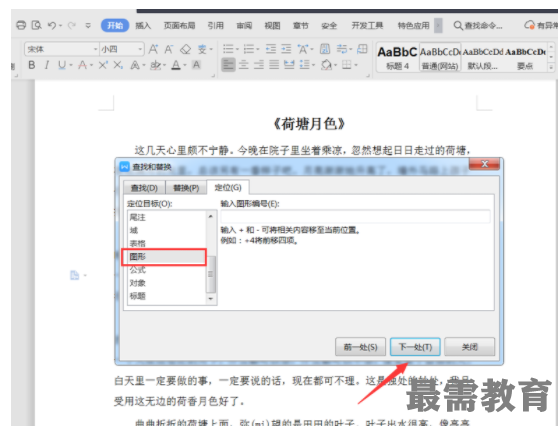Open the 页面布局 ribbon tab
Image resolution: width=558 pixels, height=435 pixels.
179,26
